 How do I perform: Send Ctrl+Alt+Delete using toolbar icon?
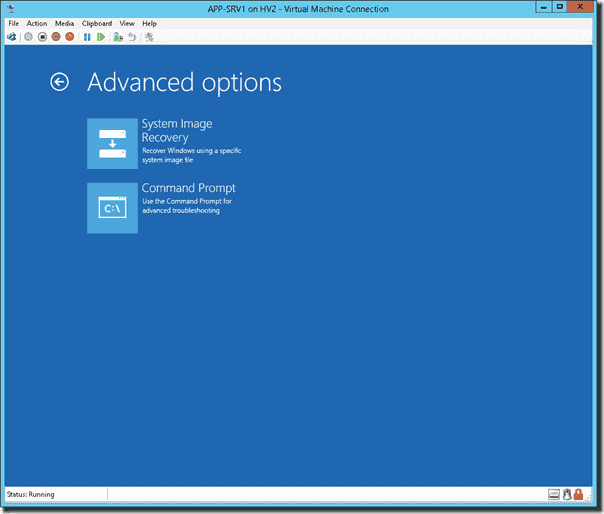(x=12, y=37)
